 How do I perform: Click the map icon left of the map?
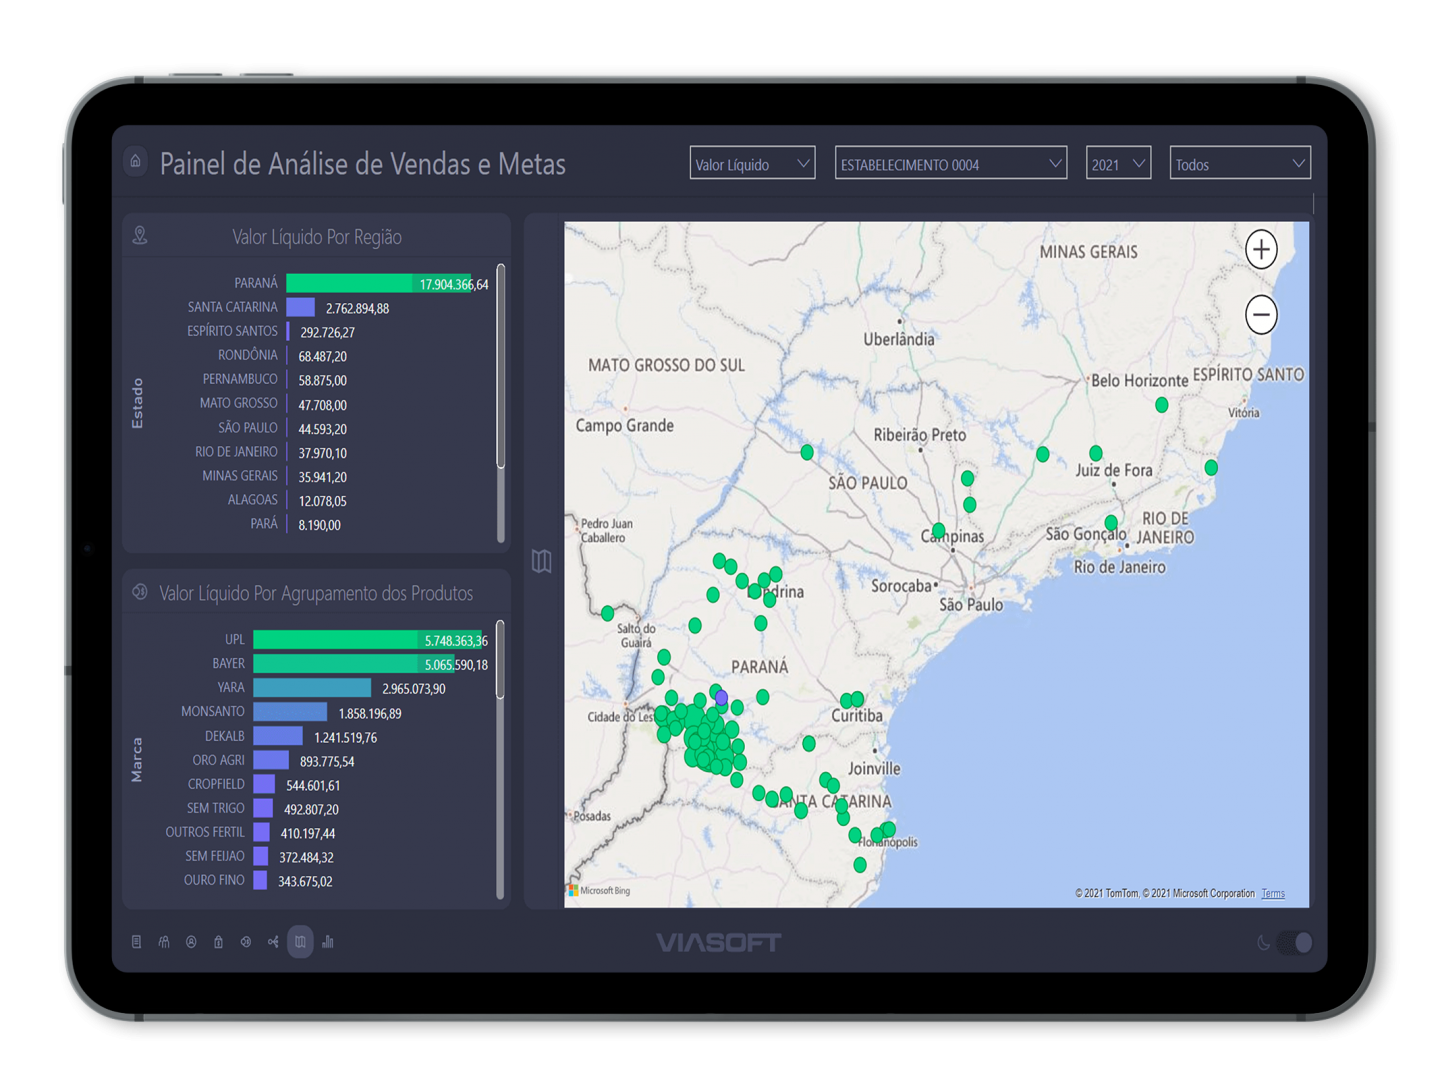click(541, 561)
